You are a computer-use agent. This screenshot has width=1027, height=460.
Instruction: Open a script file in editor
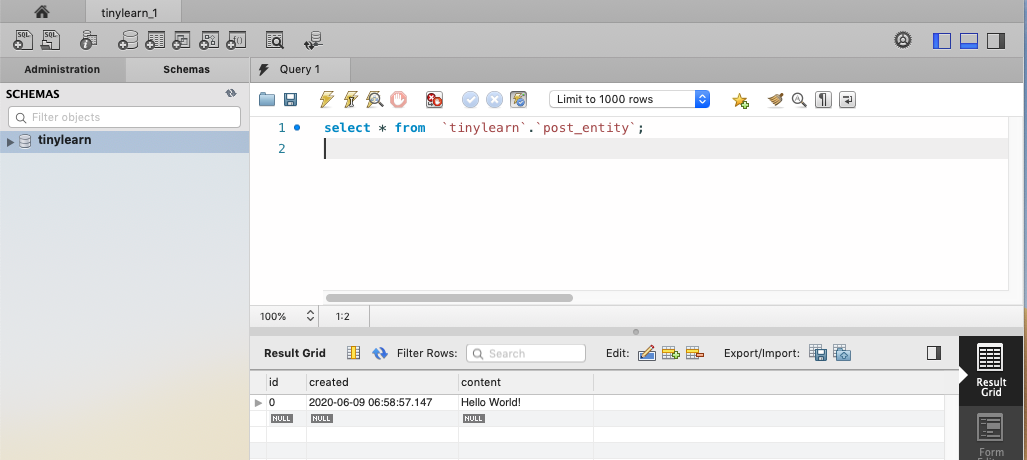coord(267,100)
